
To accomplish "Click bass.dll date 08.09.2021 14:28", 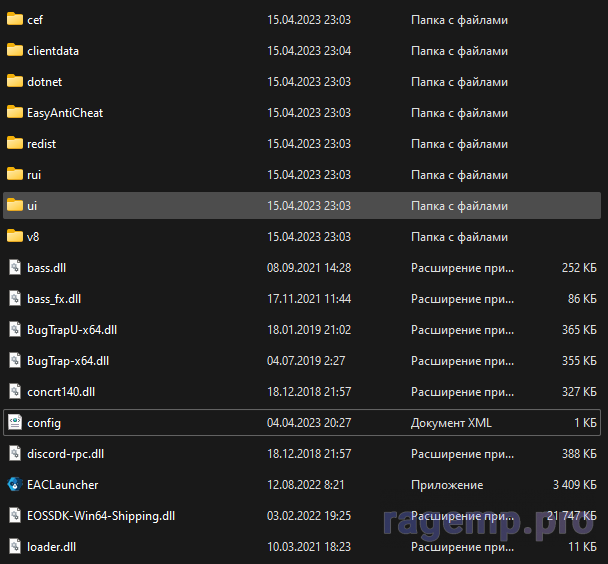I will [x=309, y=268].
